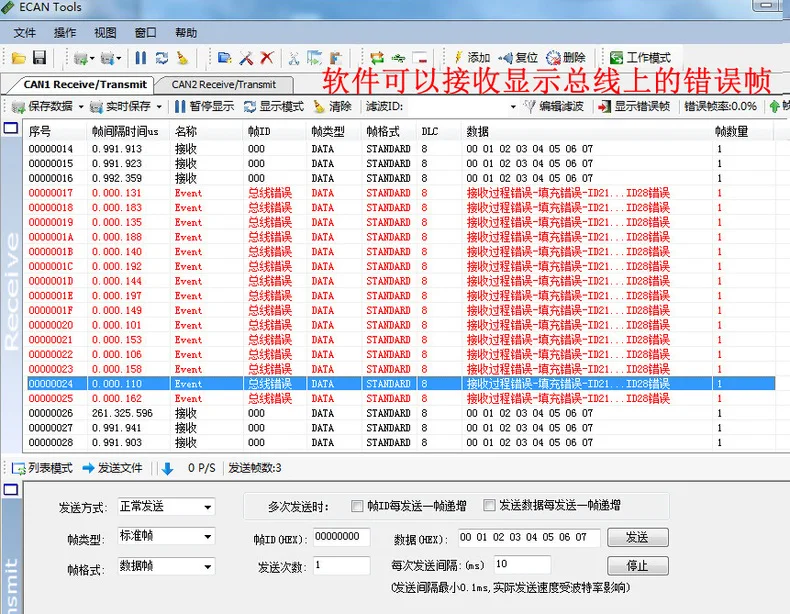Click the 帧ID (HEX) input field
This screenshot has width=790, height=614.
coord(342,537)
